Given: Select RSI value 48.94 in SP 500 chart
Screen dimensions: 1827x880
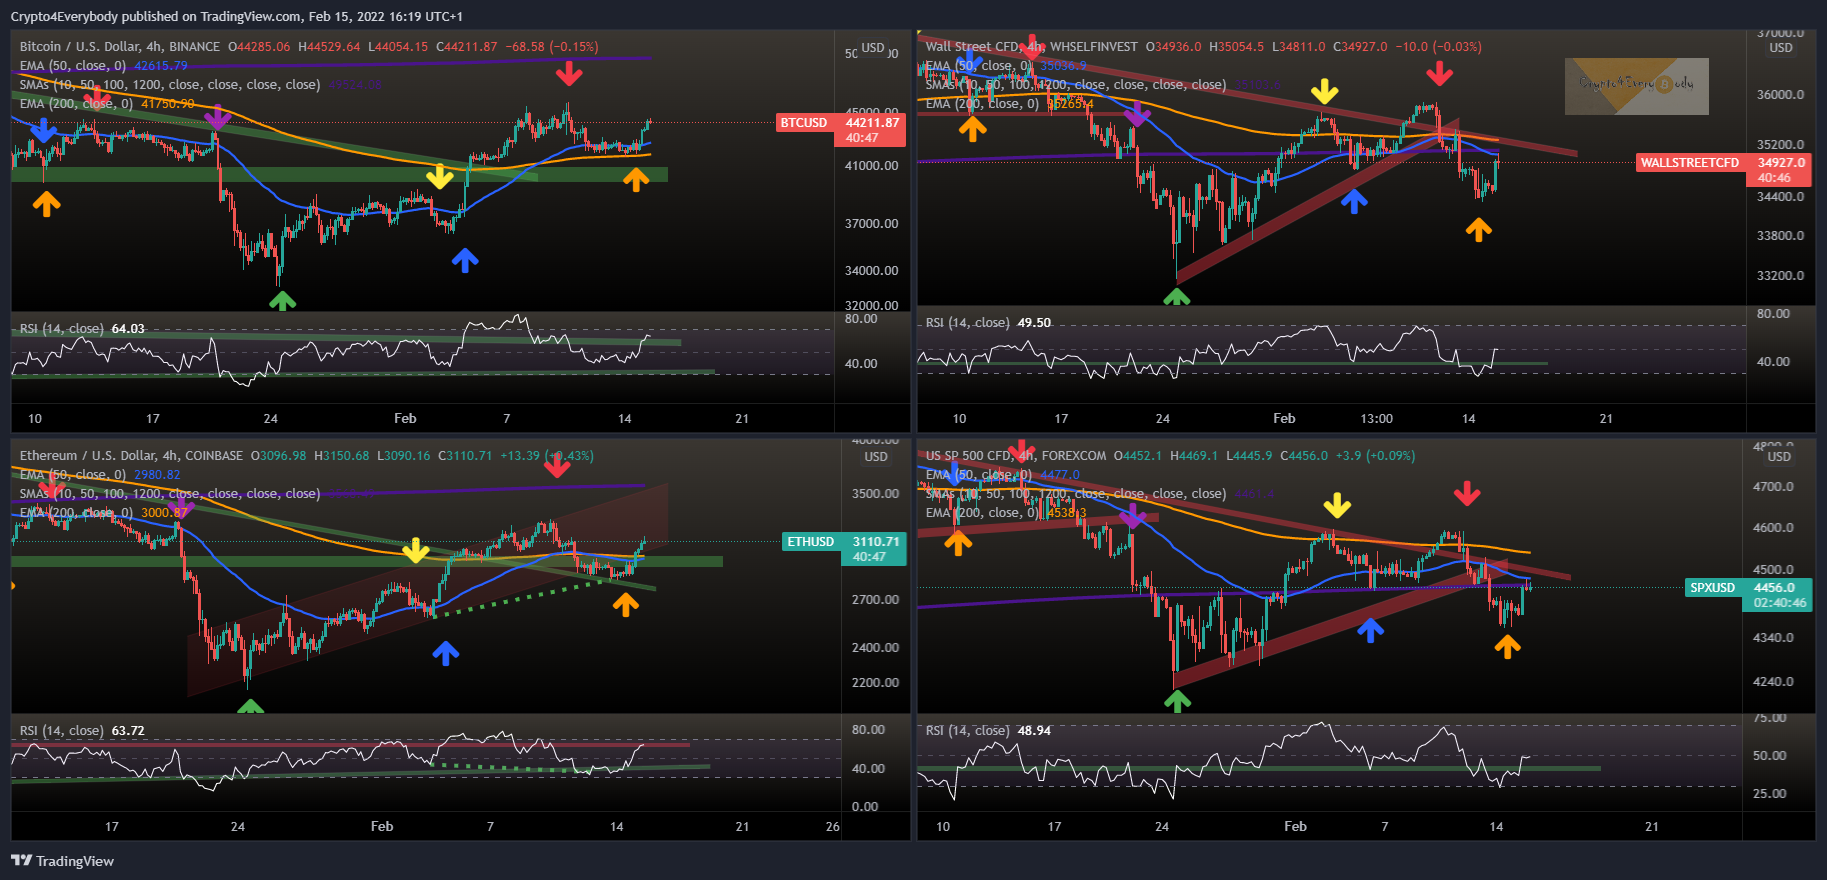Looking at the screenshot, I should click(x=1034, y=731).
